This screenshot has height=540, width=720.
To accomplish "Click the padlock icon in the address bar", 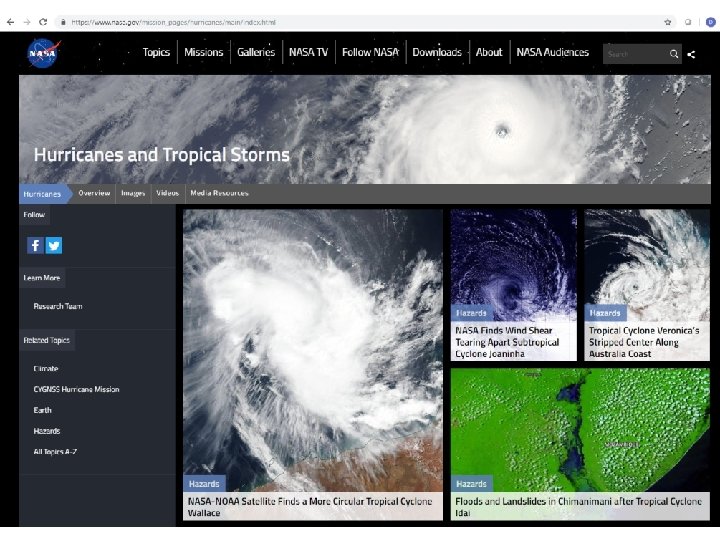I will pos(63,22).
